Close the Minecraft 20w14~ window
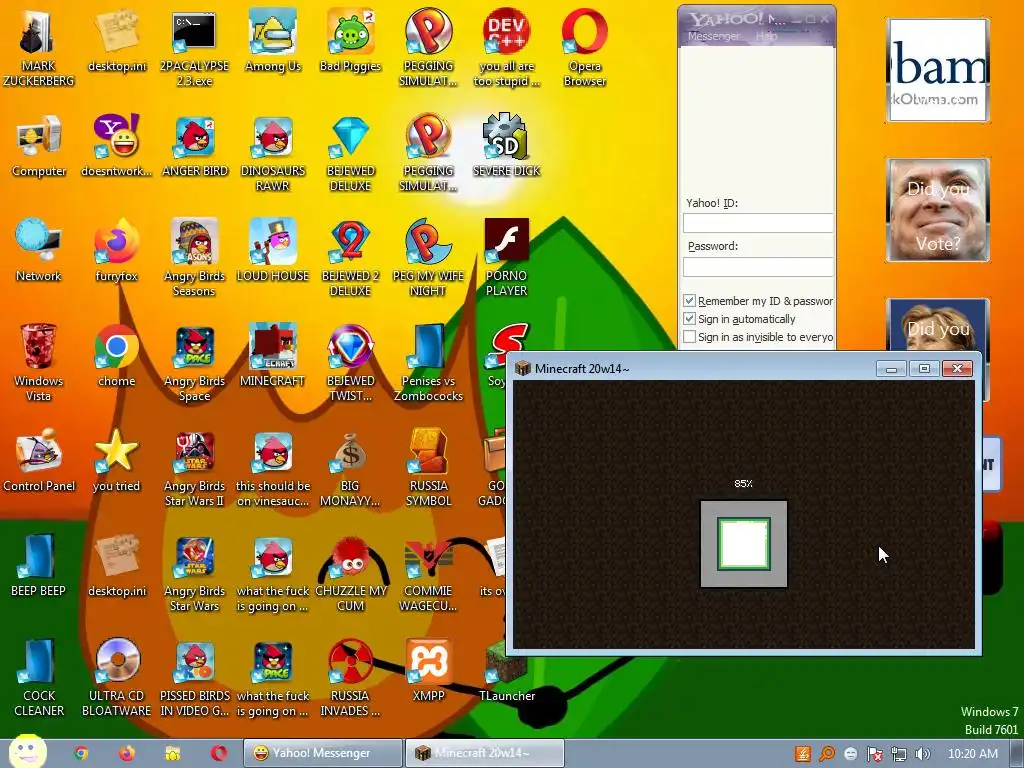The width and height of the screenshot is (1024, 768). 957,369
